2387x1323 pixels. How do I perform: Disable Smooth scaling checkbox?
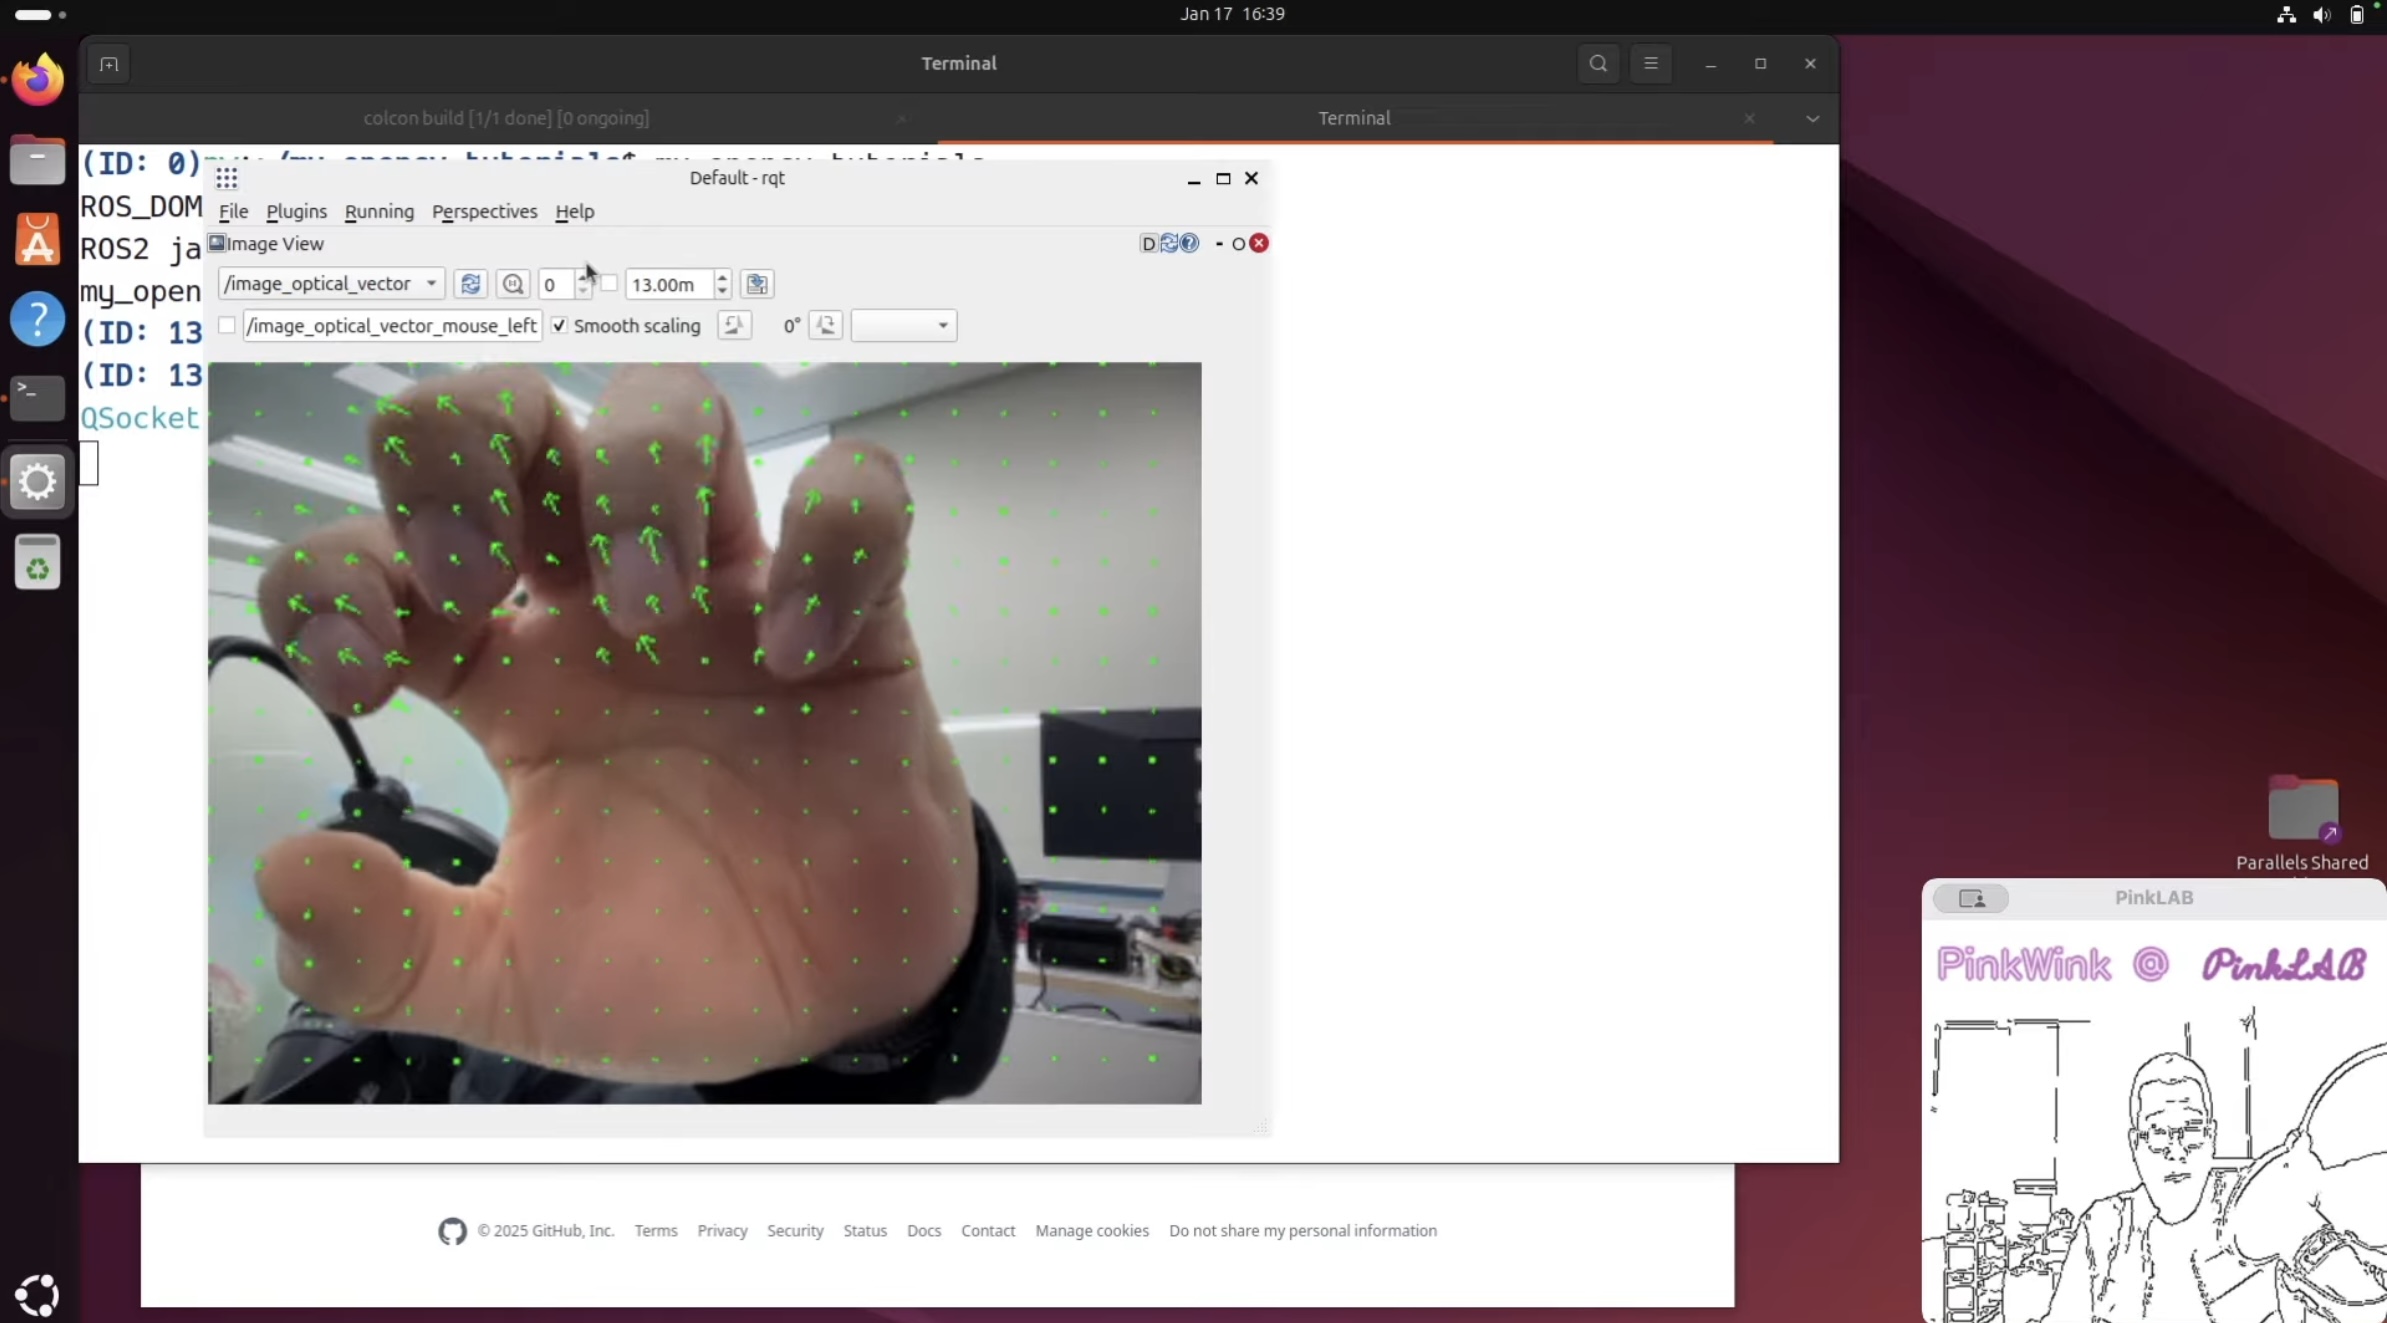(560, 326)
